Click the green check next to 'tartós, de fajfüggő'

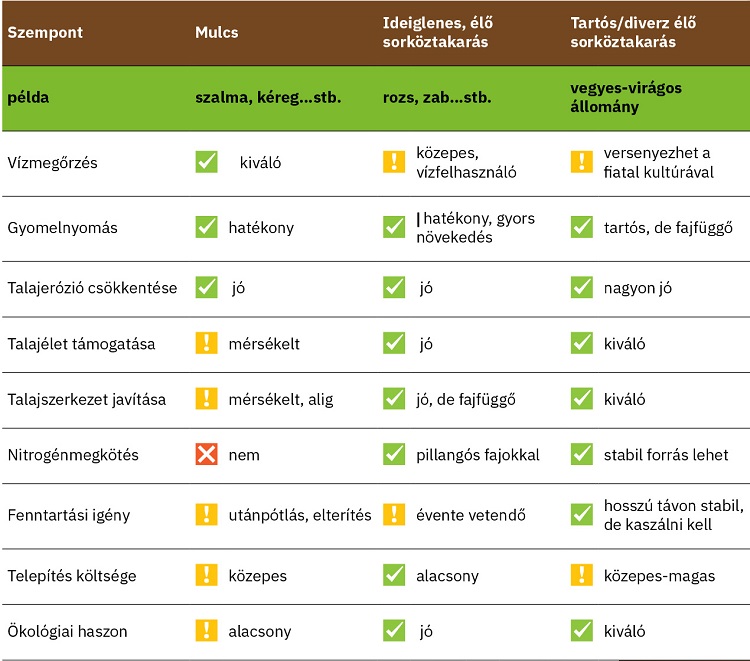(582, 227)
